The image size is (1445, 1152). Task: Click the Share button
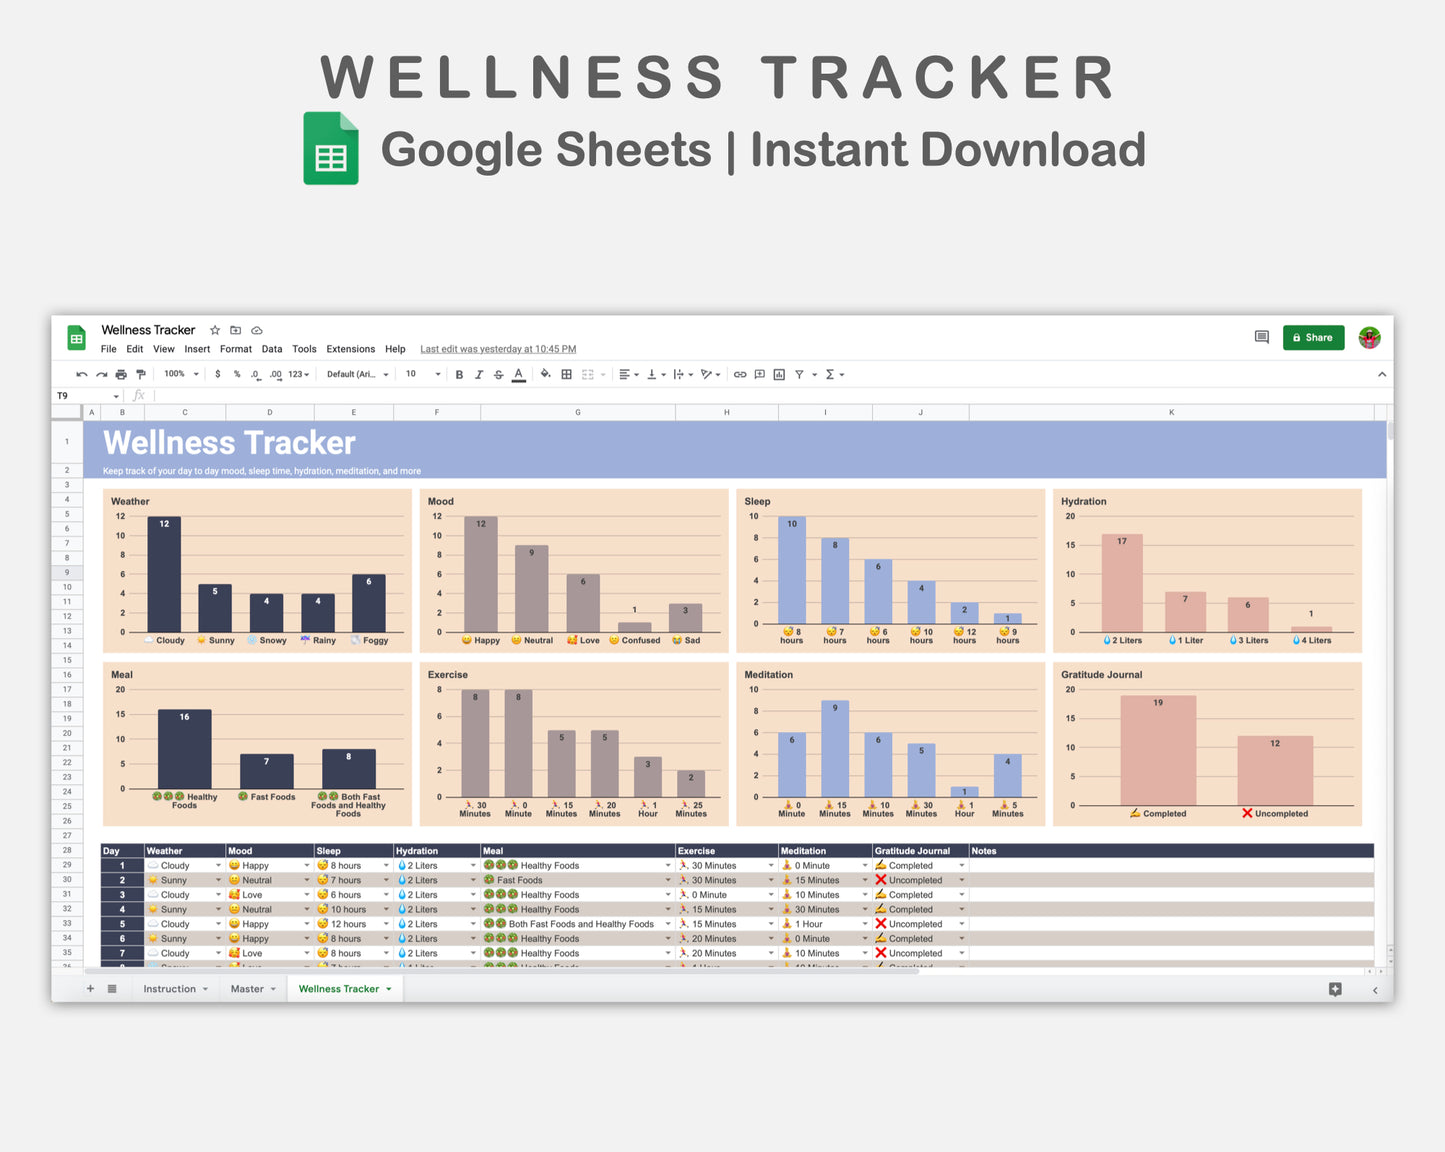(x=1313, y=337)
